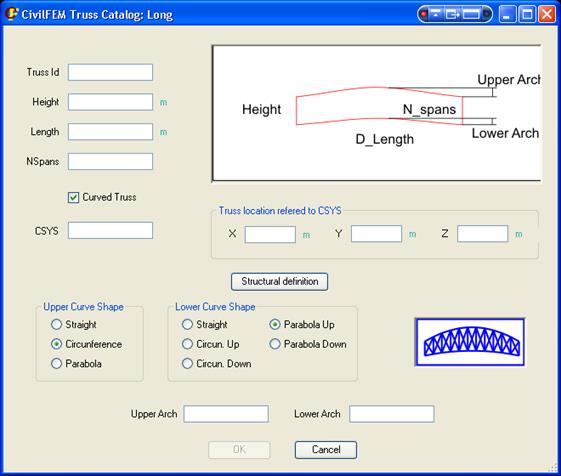The height and width of the screenshot is (476, 561).
Task: Focus the NSpans input field
Action: point(110,161)
